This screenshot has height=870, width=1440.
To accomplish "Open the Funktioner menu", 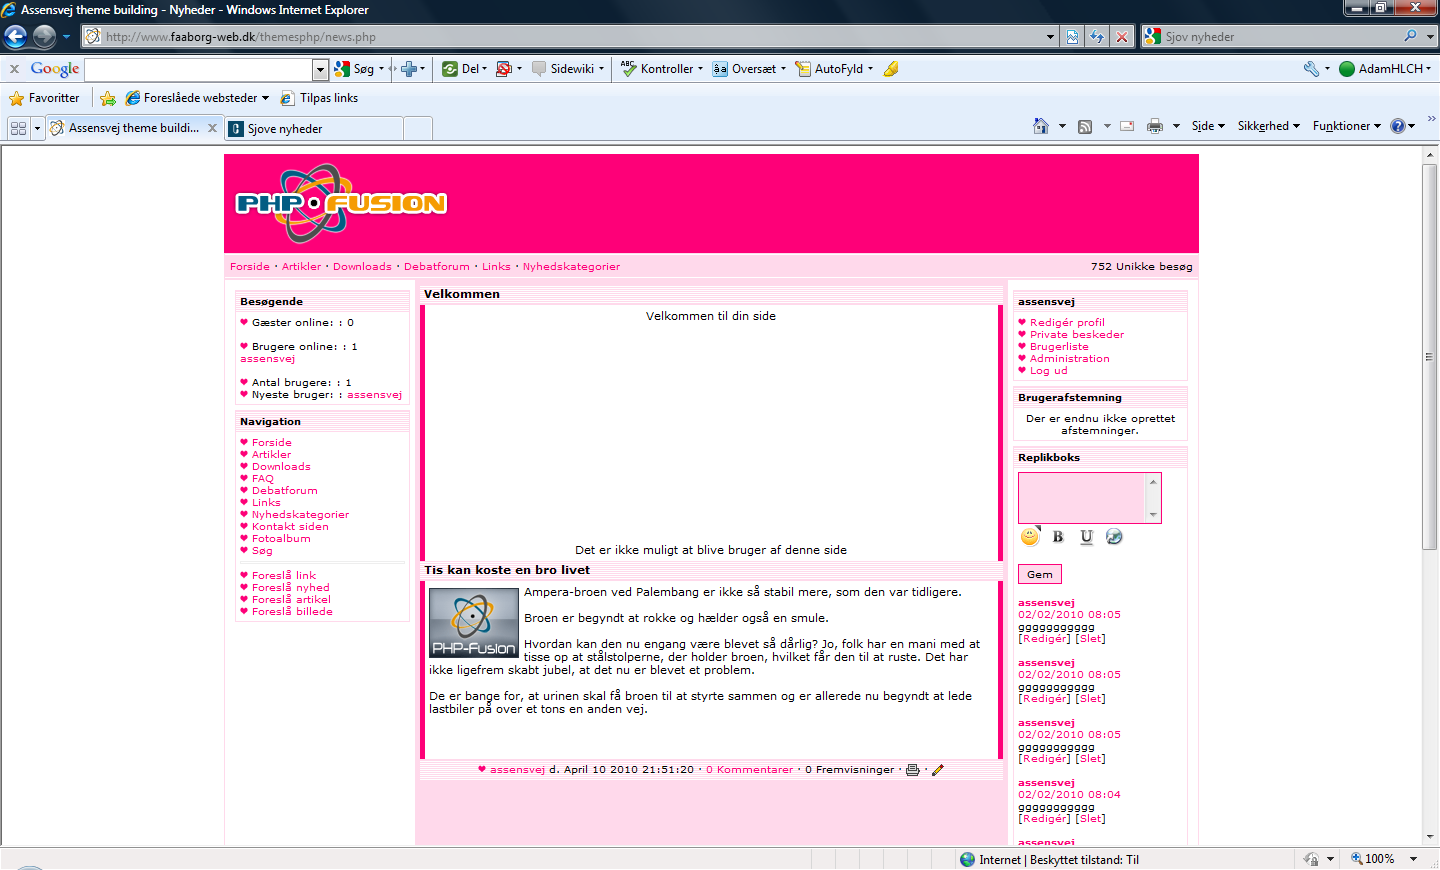I will pyautogui.click(x=1346, y=126).
